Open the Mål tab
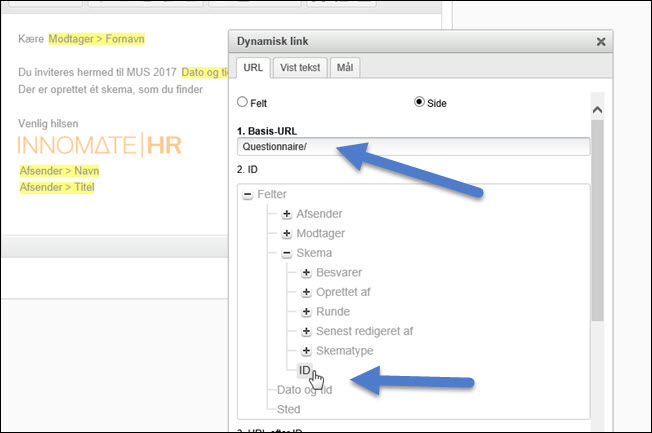Screen dimensions: 652x433 point(344,68)
